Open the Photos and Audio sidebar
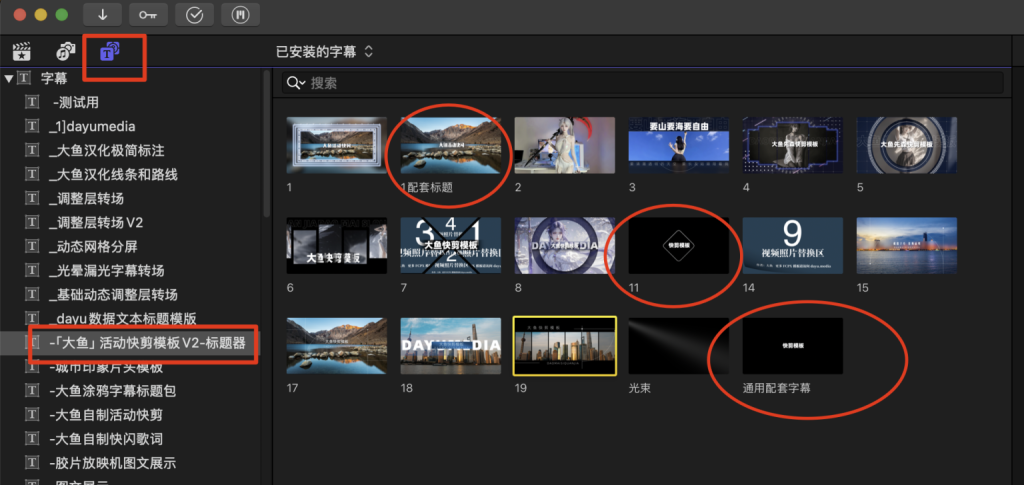1024x485 pixels. (x=65, y=51)
